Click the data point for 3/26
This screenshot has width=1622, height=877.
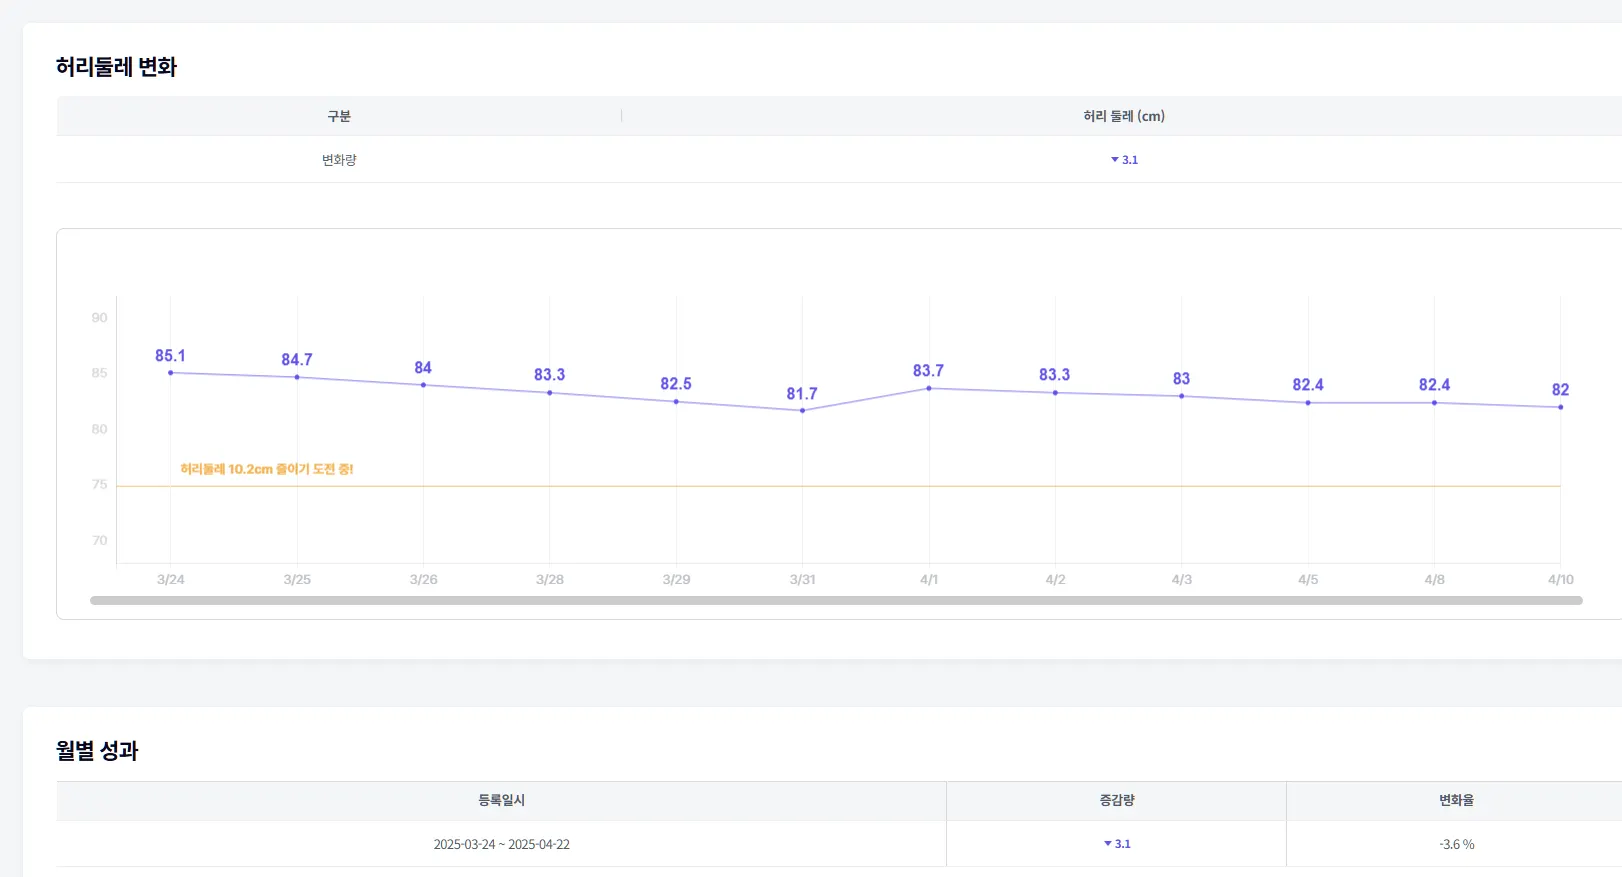423,385
